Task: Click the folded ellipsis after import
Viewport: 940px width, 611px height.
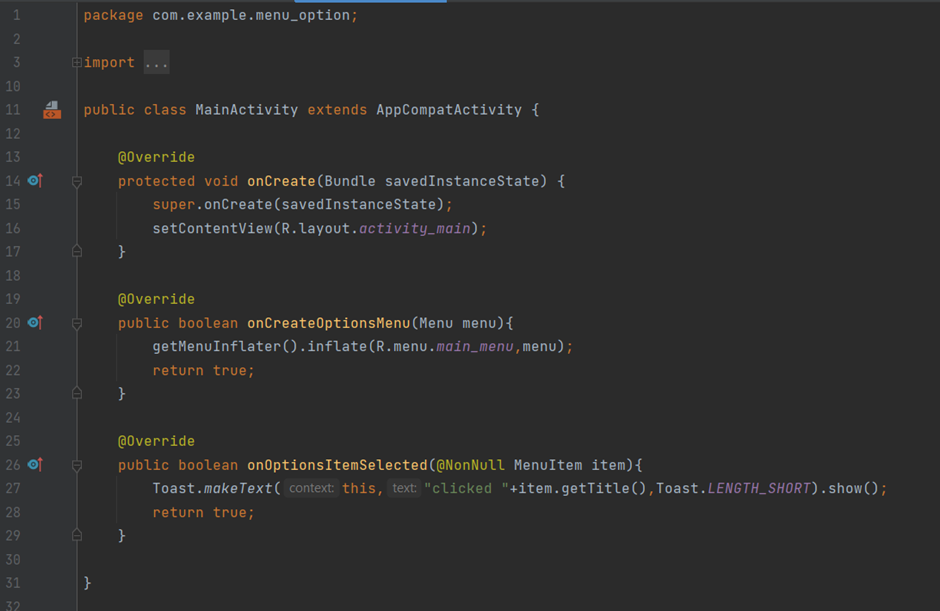Action: [156, 63]
